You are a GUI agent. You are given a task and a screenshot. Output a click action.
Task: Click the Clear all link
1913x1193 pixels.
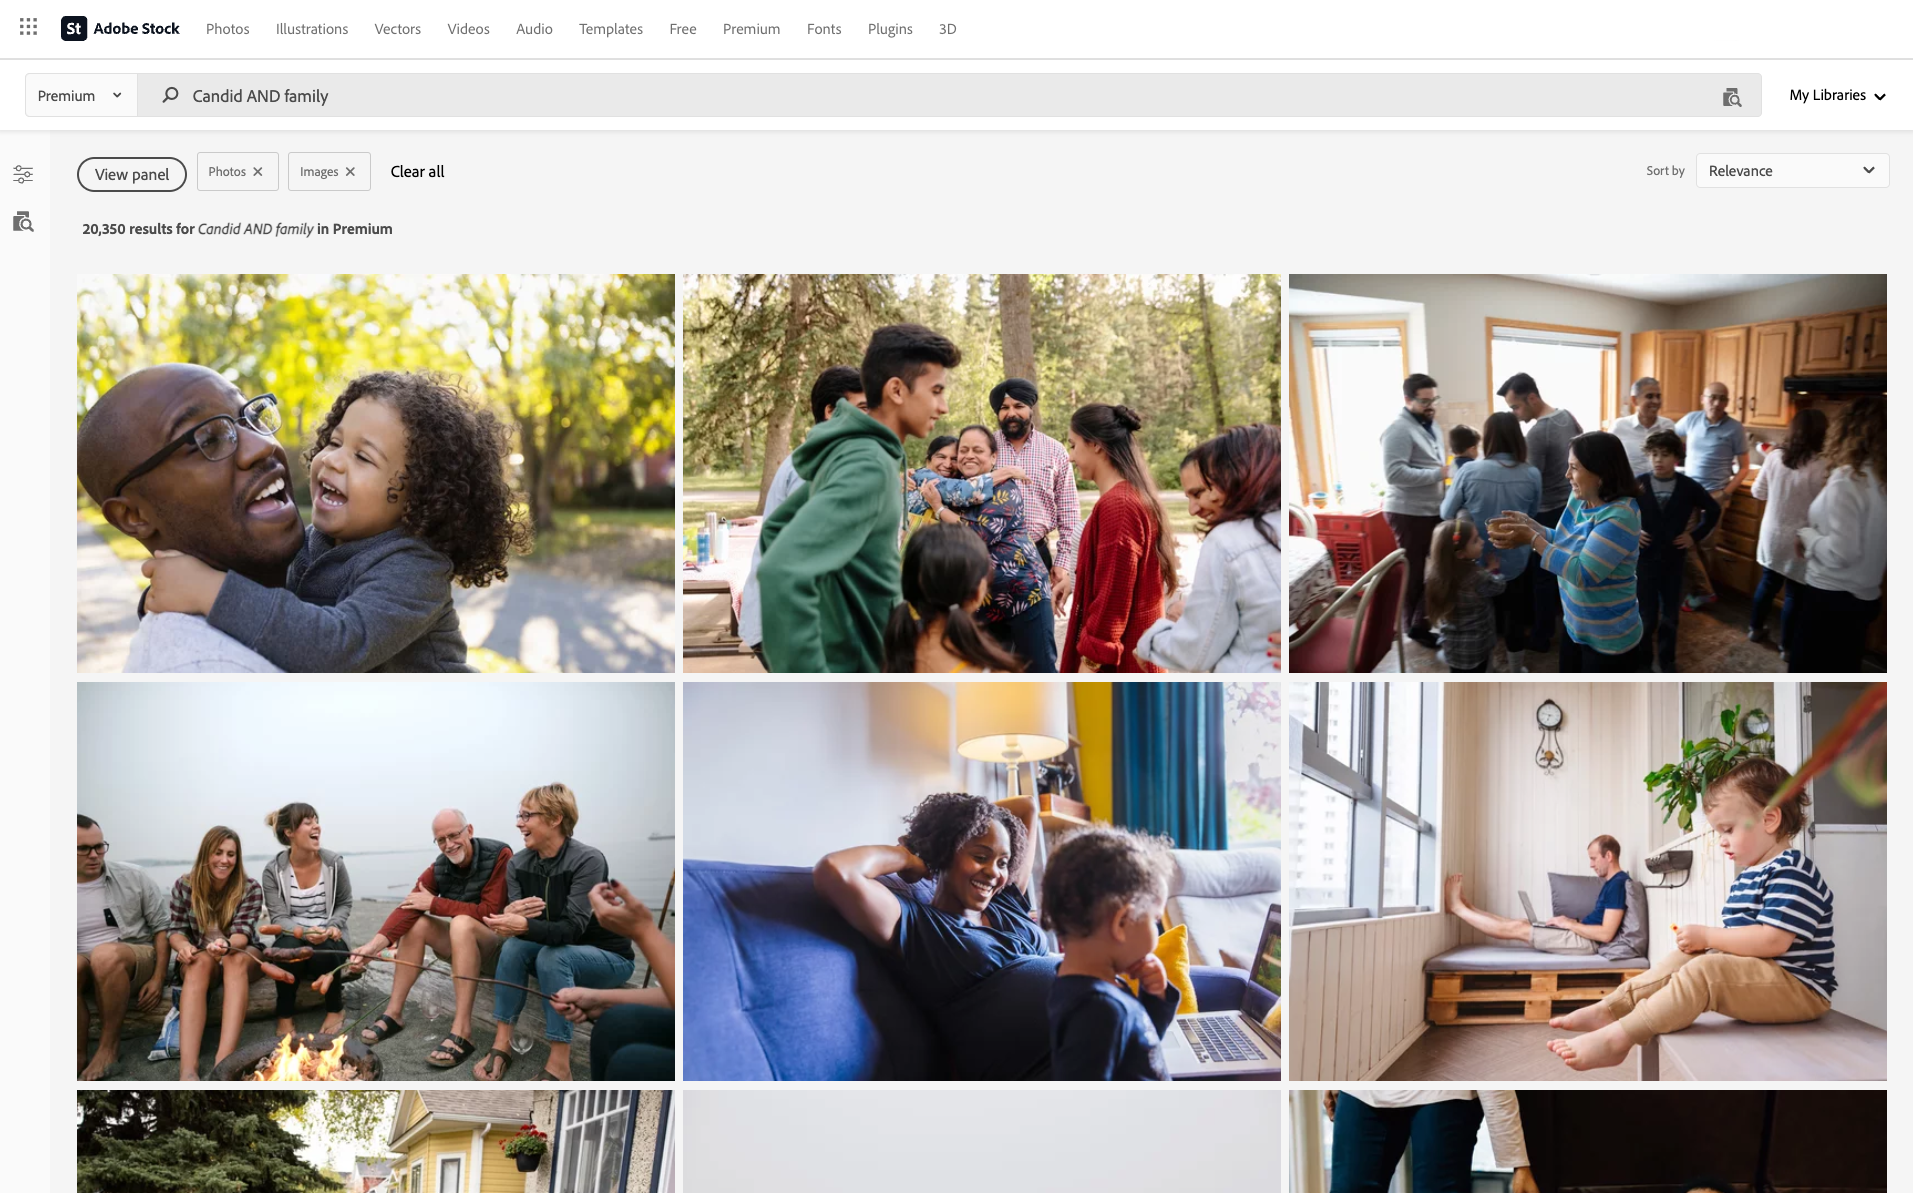417,172
